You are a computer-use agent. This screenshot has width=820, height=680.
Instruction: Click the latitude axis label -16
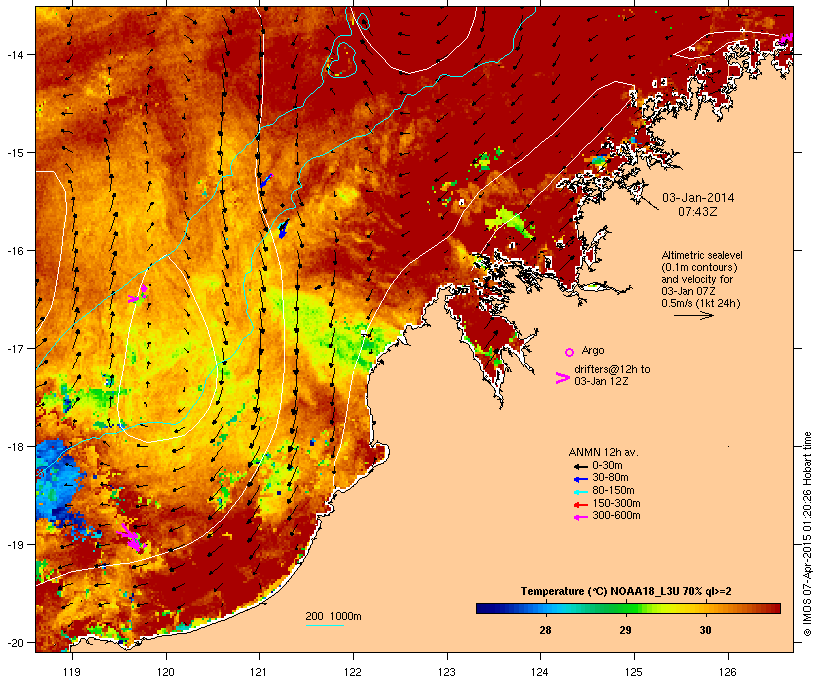[14, 251]
